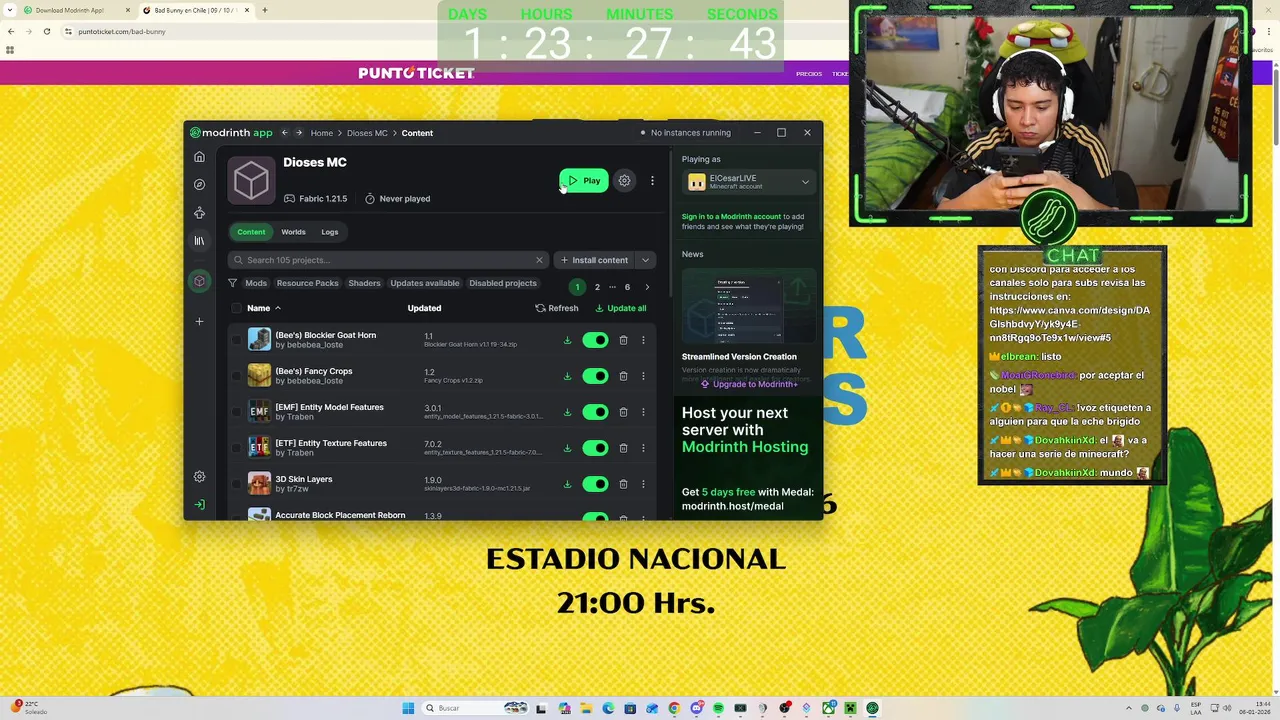This screenshot has width=1280, height=720.
Task: Go to next page with arrow
Action: pos(647,287)
